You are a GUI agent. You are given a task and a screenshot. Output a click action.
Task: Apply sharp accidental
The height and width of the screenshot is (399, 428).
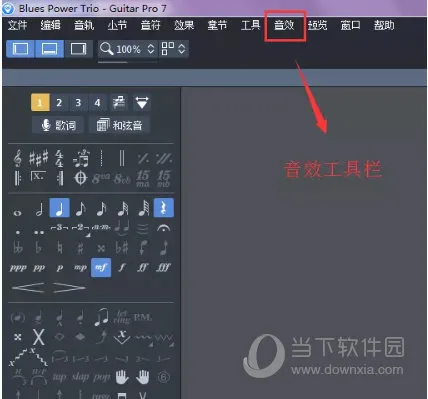coord(80,248)
